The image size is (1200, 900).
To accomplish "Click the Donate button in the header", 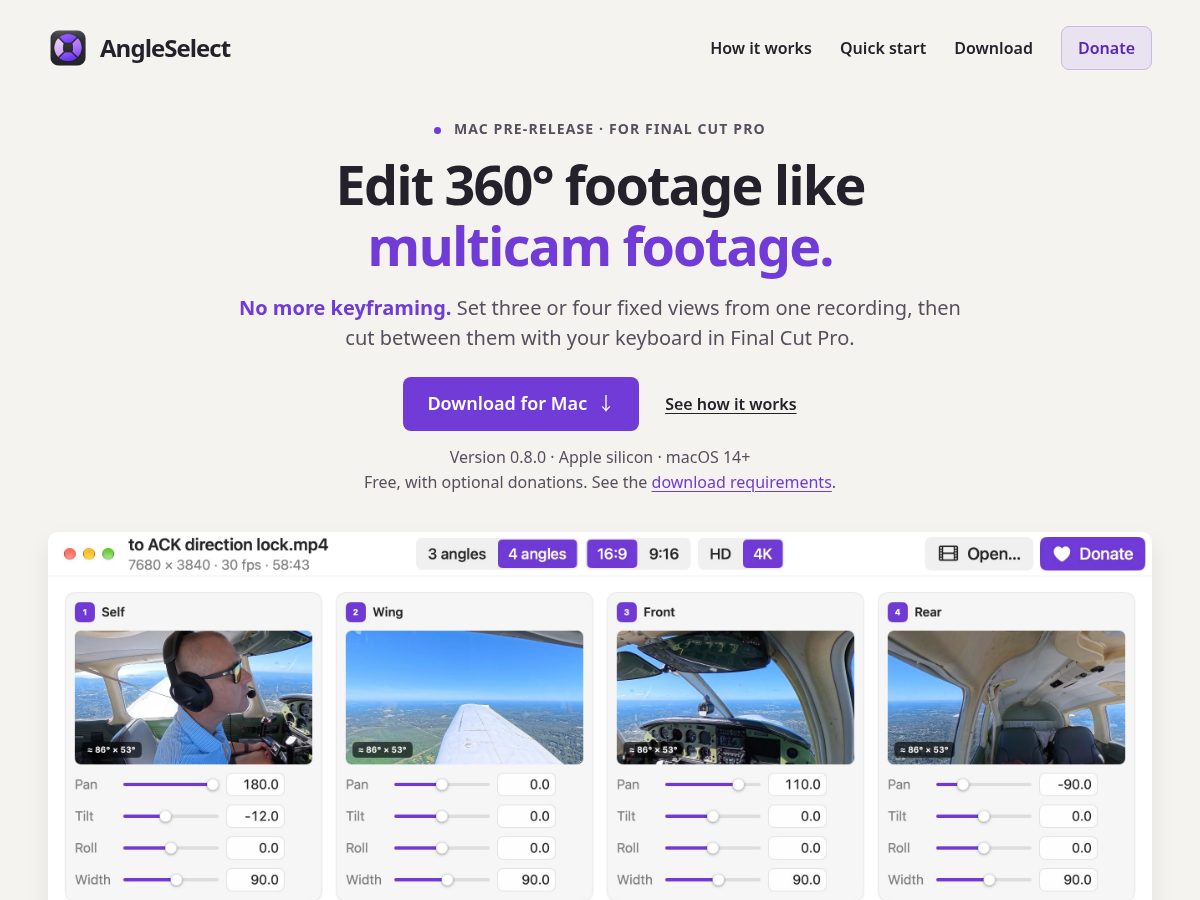I will (1106, 48).
